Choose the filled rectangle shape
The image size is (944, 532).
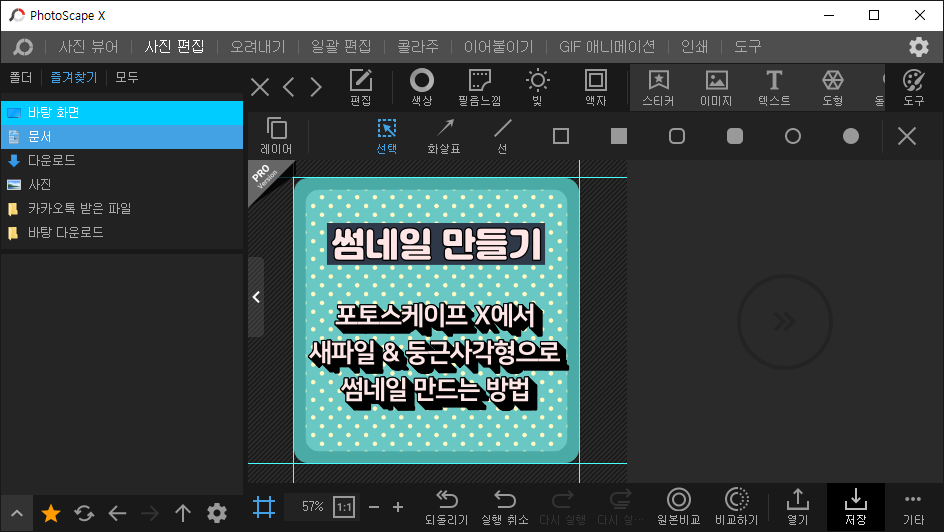coord(619,136)
